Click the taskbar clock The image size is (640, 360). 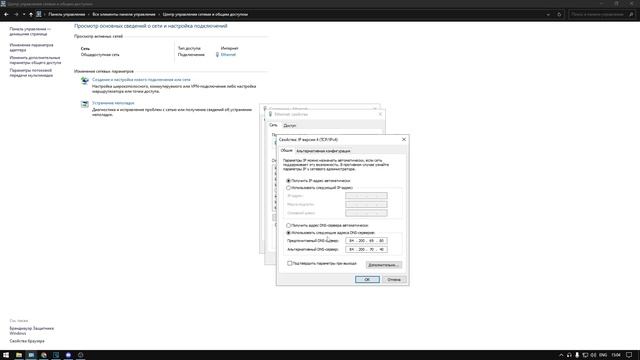[616, 355]
